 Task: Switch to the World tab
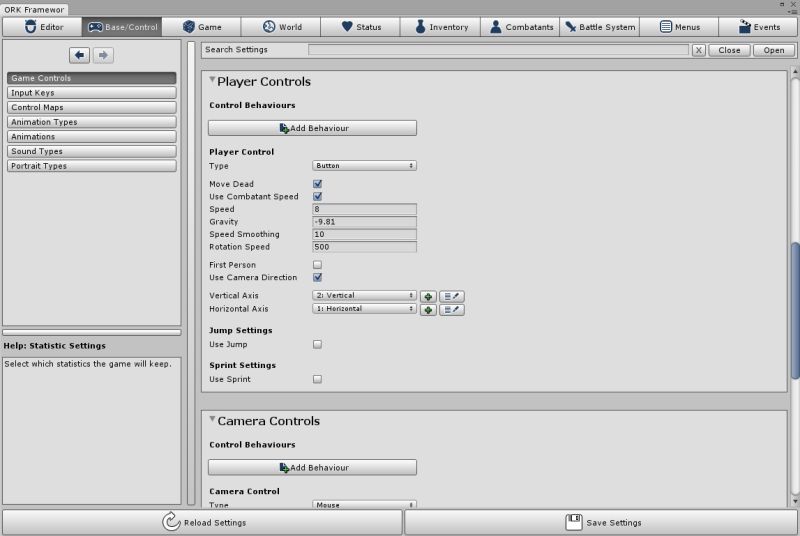click(281, 27)
